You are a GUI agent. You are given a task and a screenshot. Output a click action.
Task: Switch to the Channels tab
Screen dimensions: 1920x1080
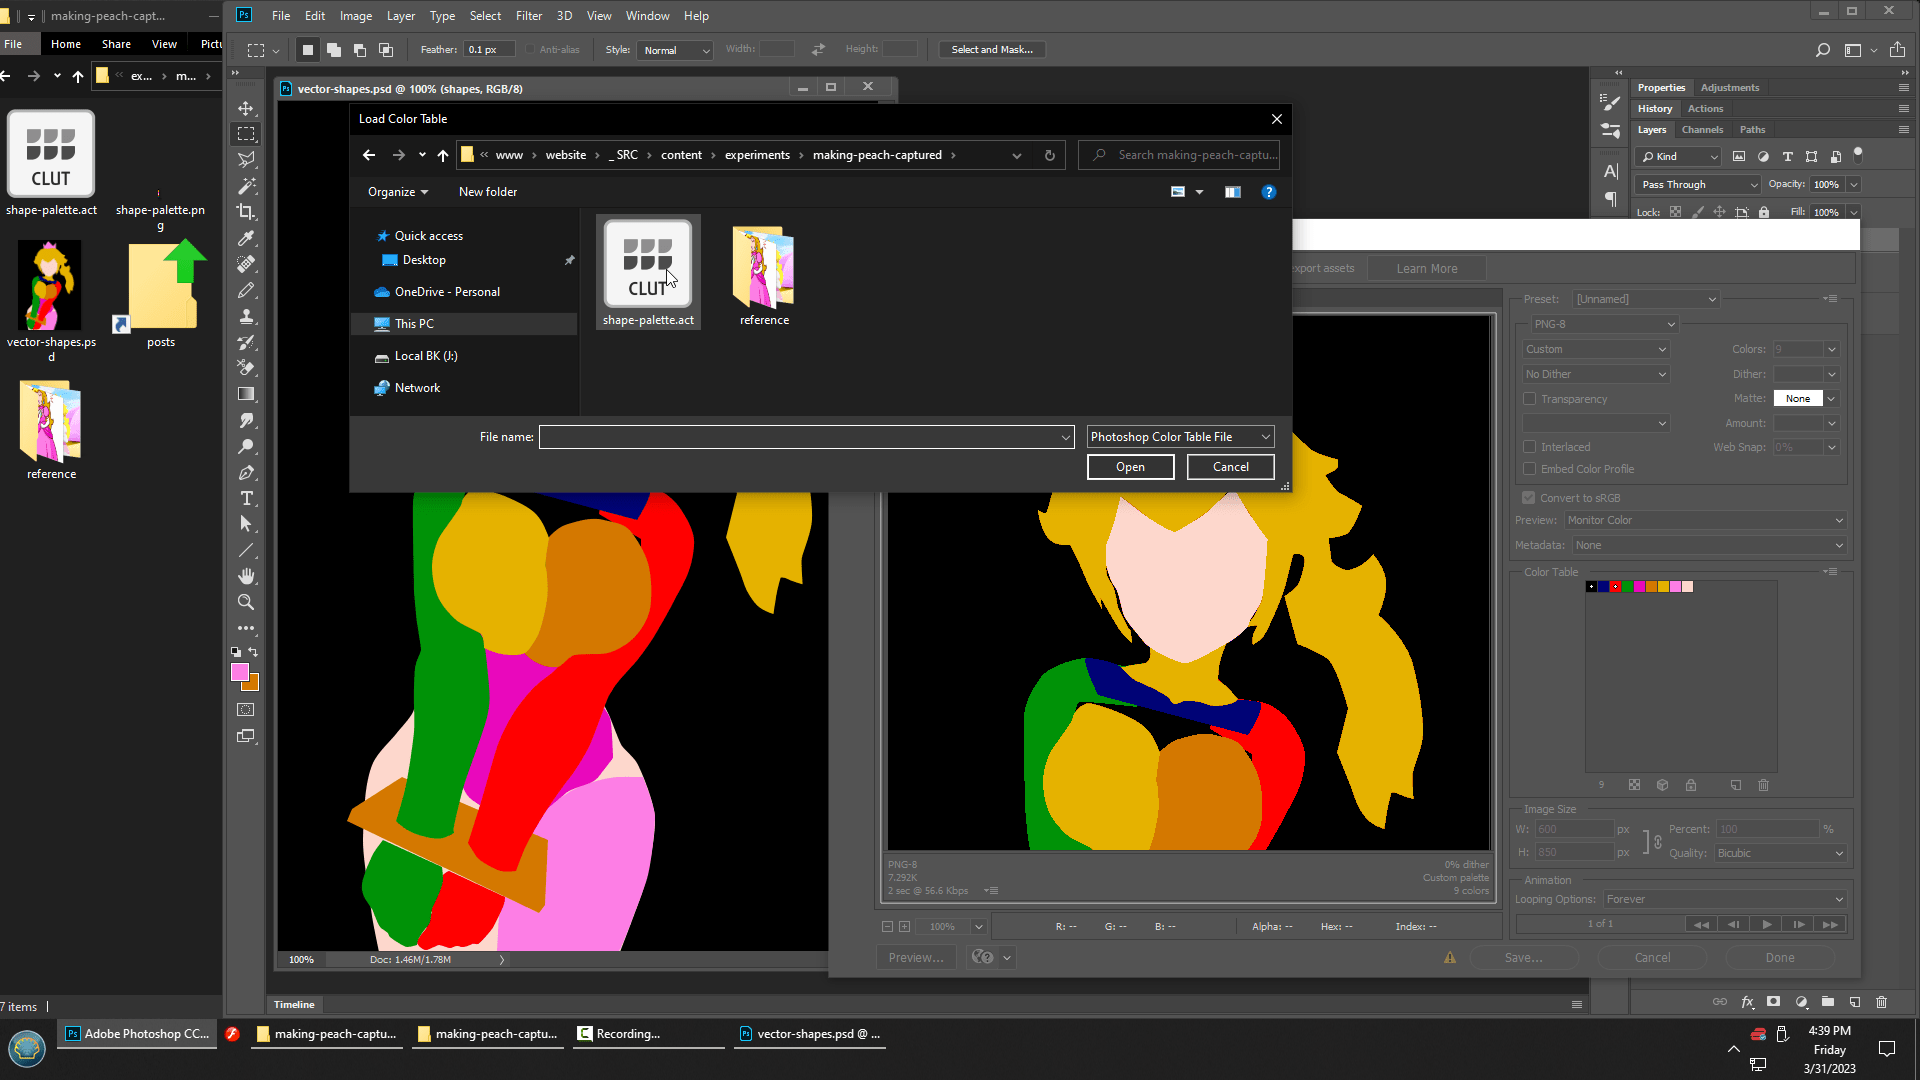coord(1702,130)
